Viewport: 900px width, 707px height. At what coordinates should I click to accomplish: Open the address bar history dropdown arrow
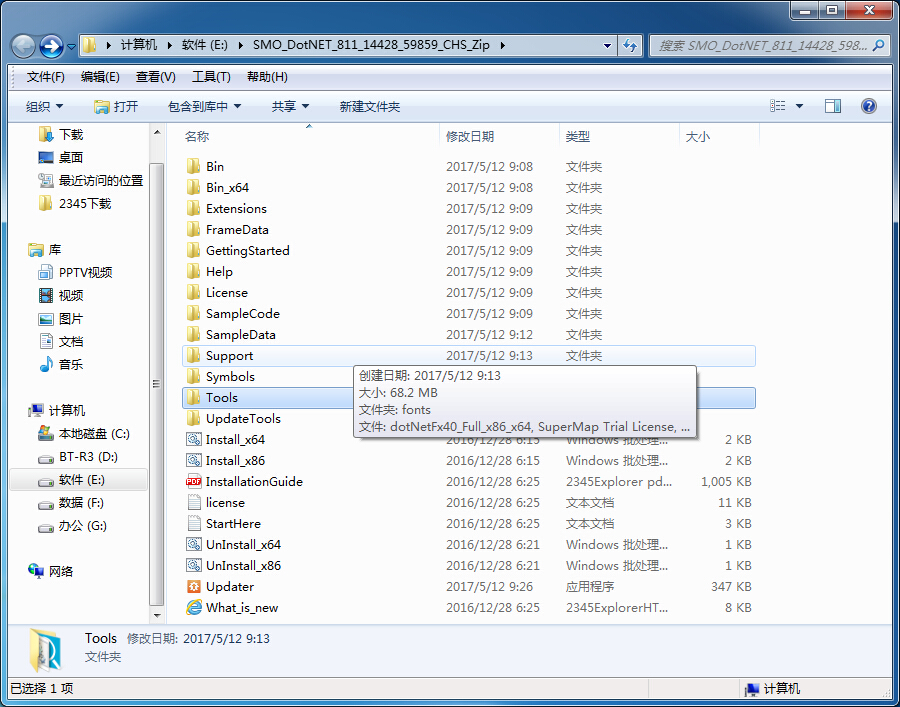coord(607,46)
